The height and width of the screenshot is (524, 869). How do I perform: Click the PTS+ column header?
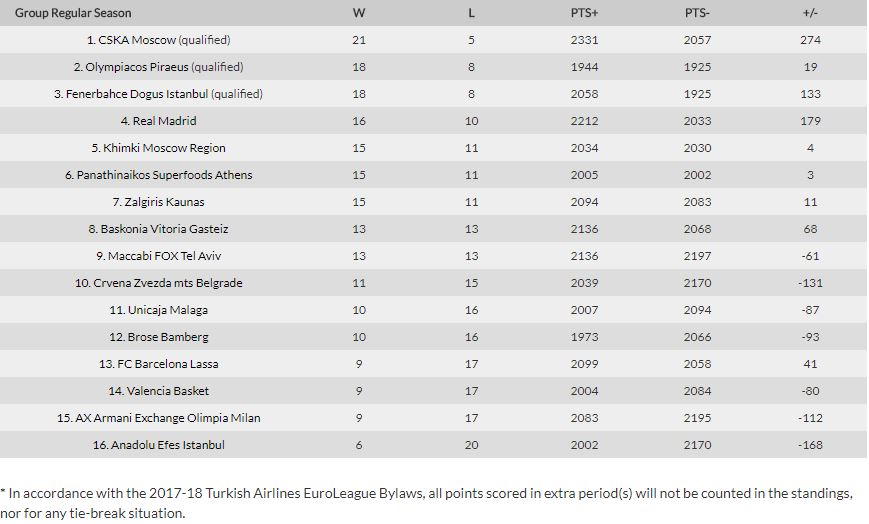pyautogui.click(x=584, y=13)
